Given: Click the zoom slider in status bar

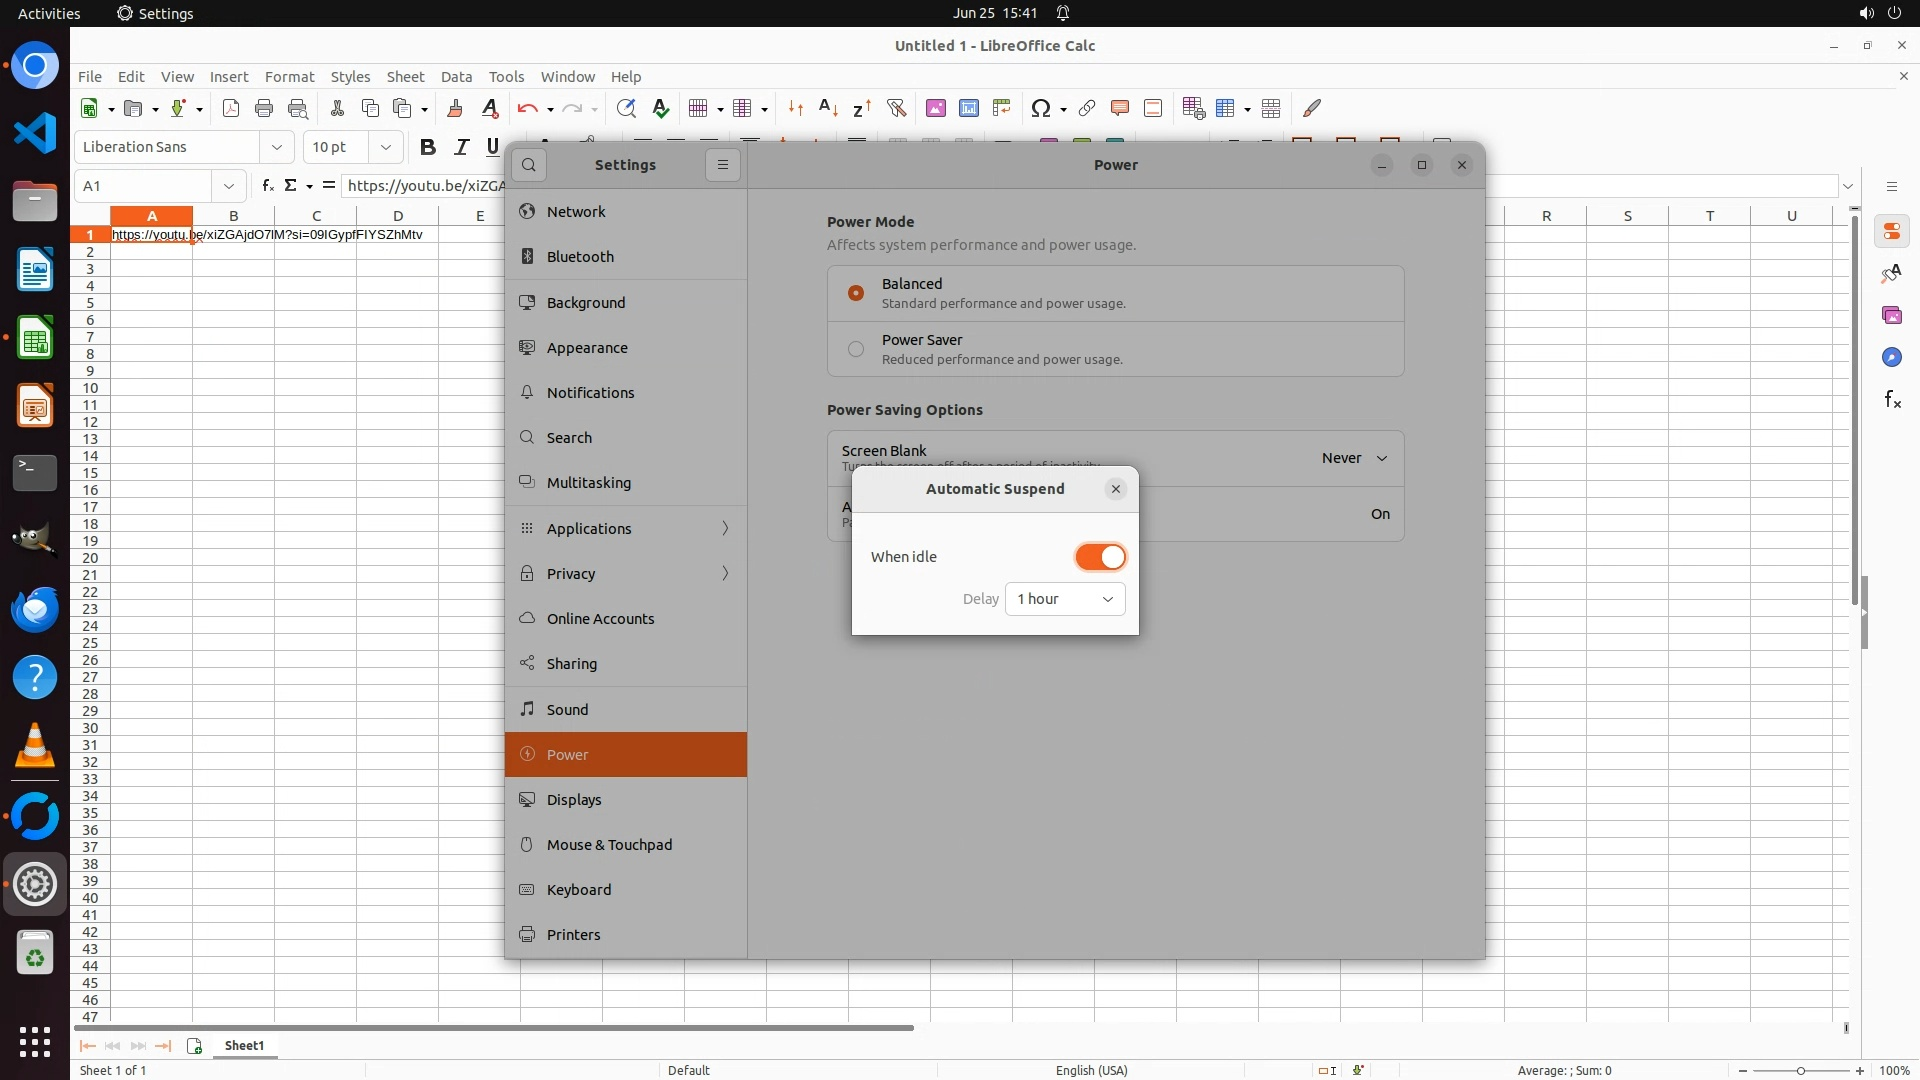Looking at the screenshot, I should pos(1800,1070).
